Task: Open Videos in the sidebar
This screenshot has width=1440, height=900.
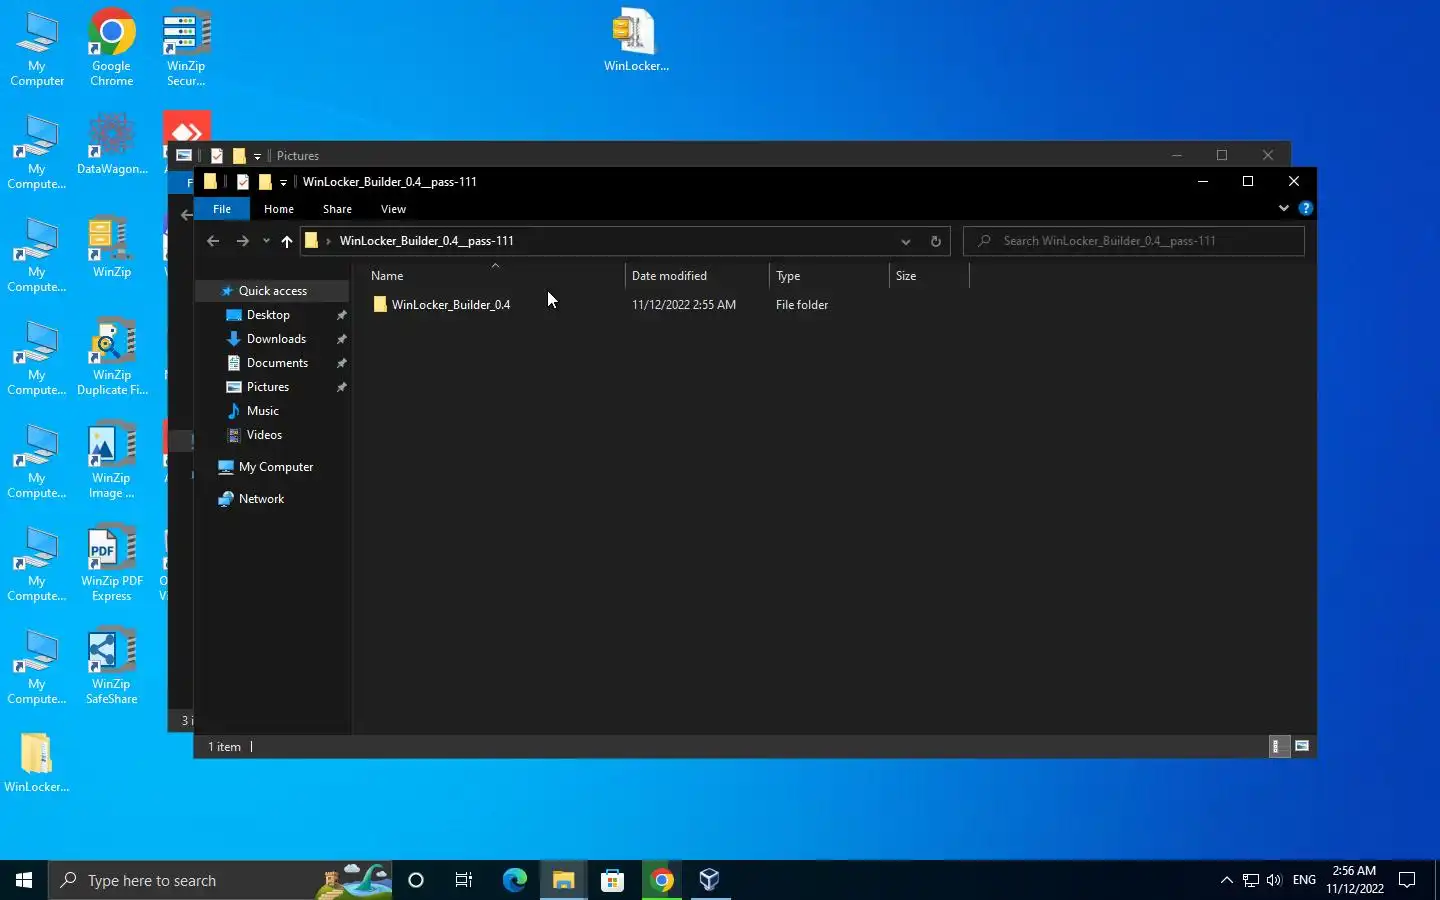Action: click(264, 435)
